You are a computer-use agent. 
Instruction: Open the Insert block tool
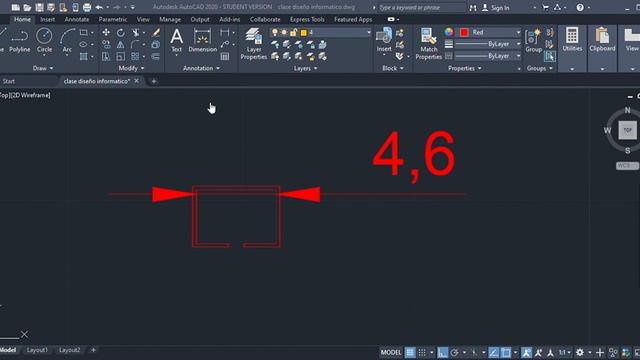point(384,40)
